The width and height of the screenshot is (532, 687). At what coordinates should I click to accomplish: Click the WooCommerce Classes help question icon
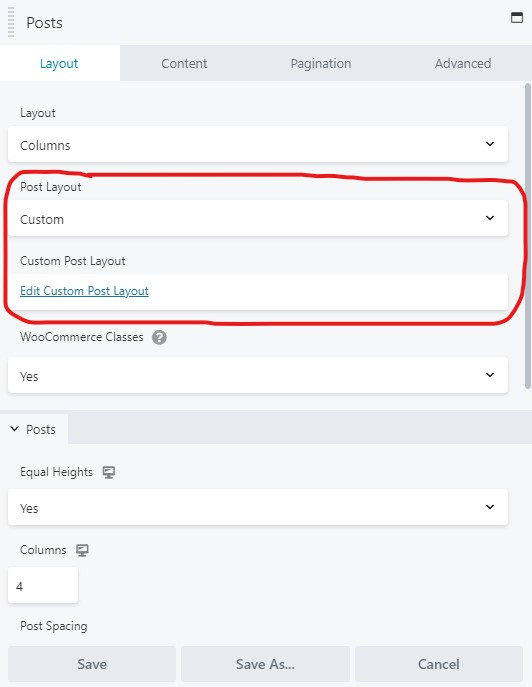159,337
